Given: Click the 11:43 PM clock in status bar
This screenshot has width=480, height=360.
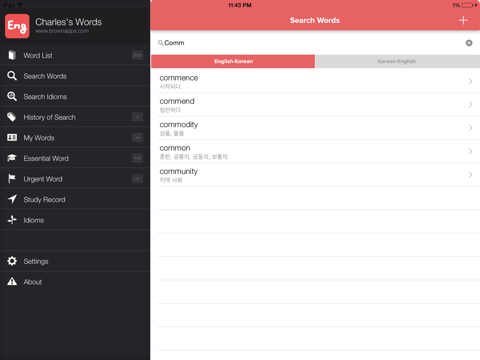Looking at the screenshot, I should coord(240,5).
